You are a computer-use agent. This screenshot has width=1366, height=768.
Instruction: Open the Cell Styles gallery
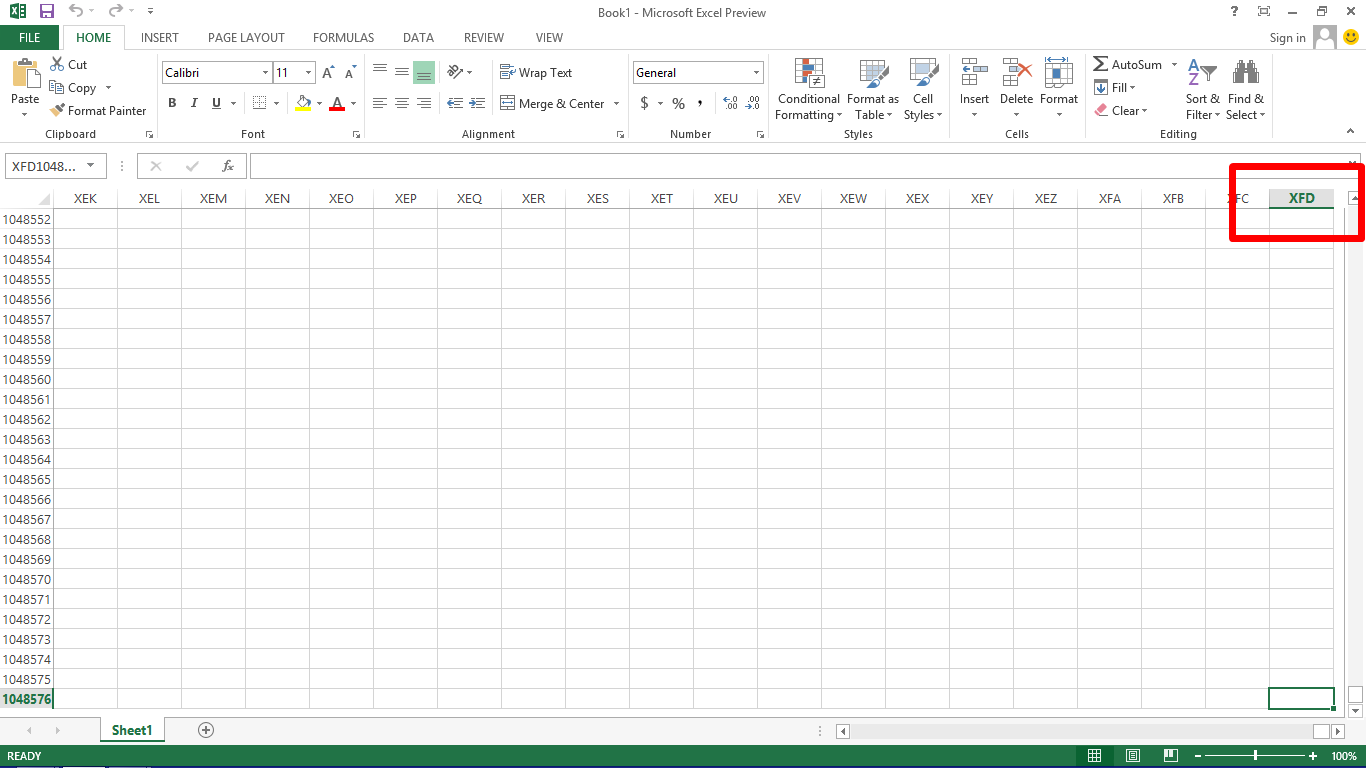[922, 90]
